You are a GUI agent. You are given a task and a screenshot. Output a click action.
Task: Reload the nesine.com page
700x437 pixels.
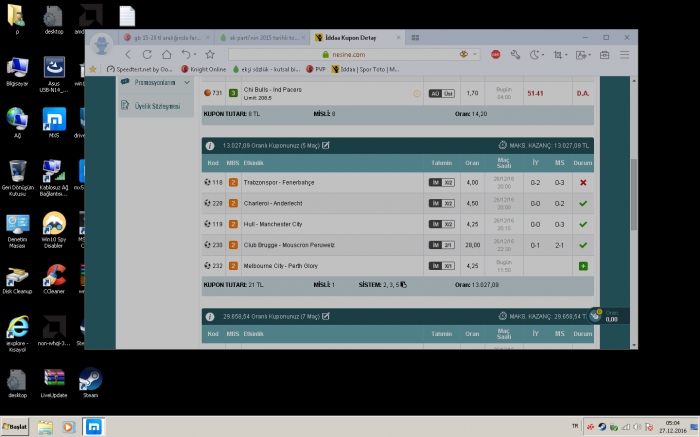147,54
